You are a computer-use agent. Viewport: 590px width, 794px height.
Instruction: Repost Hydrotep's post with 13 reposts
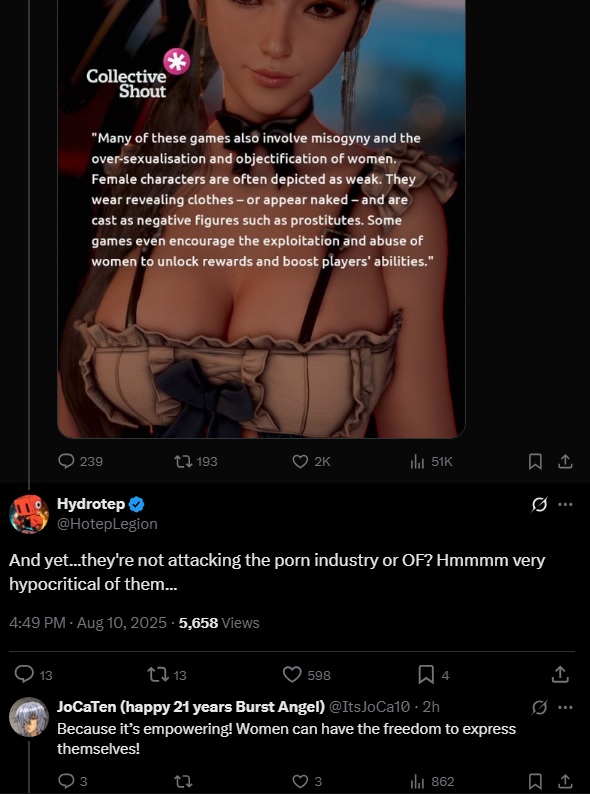[166, 674]
